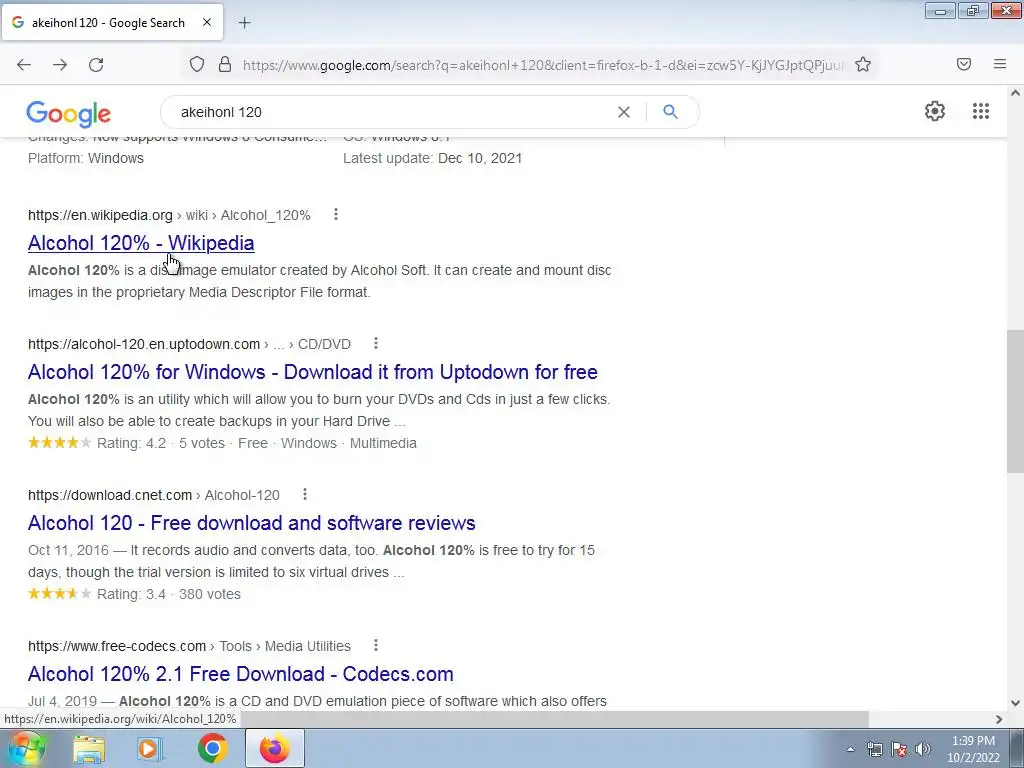Click the horizontal scrollbar right arrow

pos(999,719)
